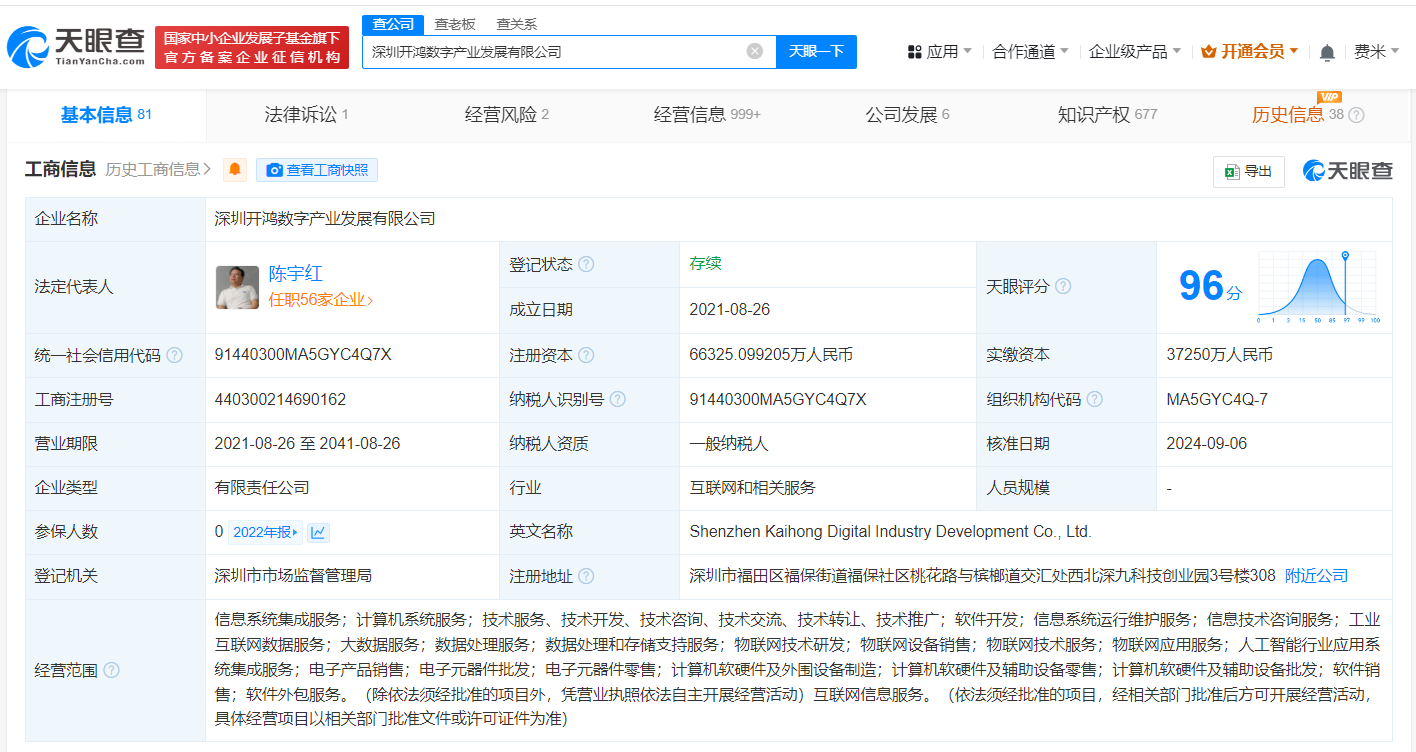Click help icon next to 组织机构代码
This screenshot has width=1416, height=752.
click(x=1095, y=399)
